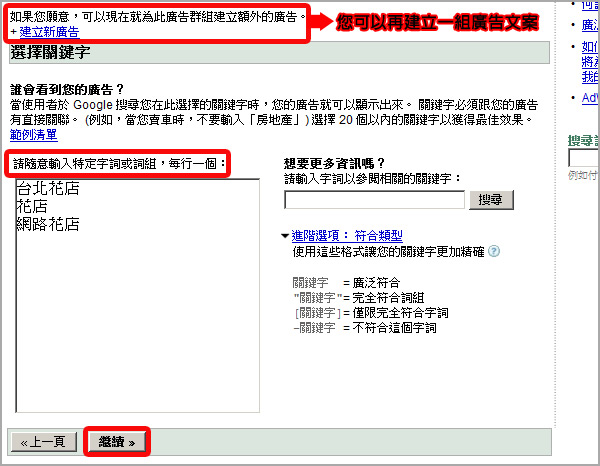Click the 台北花店 keyword line
600x466 pixels.
pos(48,188)
